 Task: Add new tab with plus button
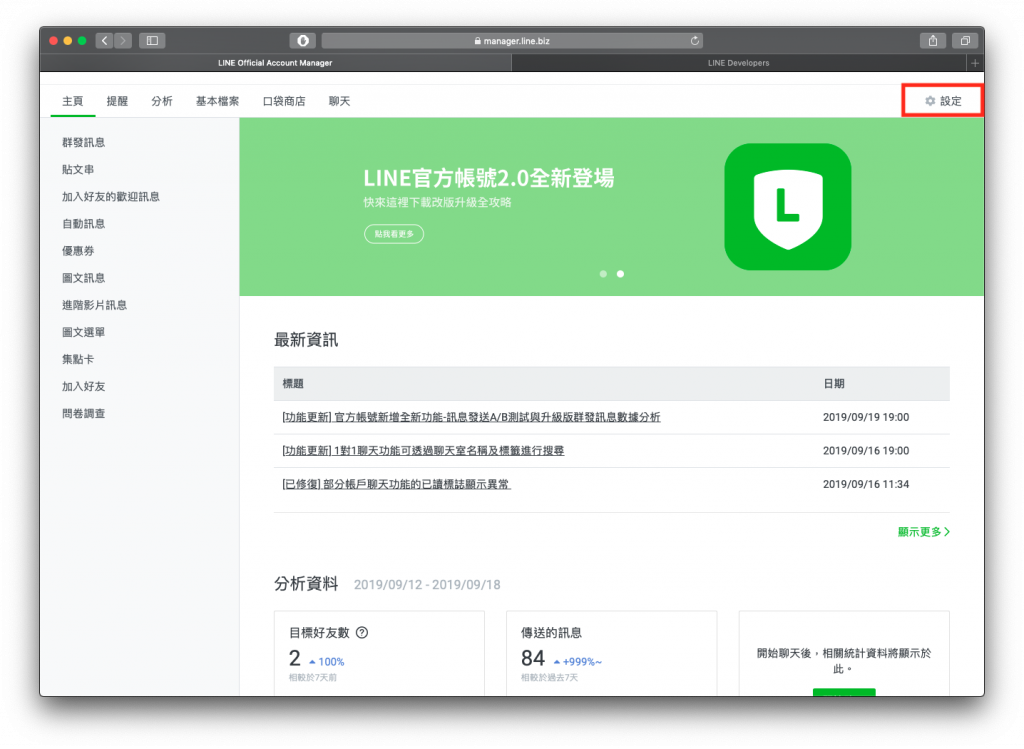click(x=975, y=63)
